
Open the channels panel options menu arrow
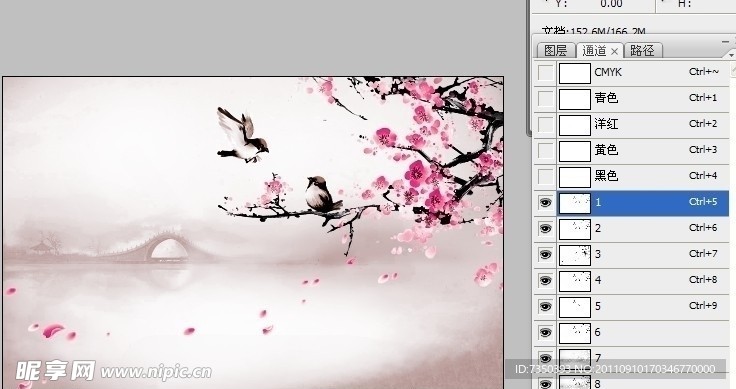coord(731,55)
